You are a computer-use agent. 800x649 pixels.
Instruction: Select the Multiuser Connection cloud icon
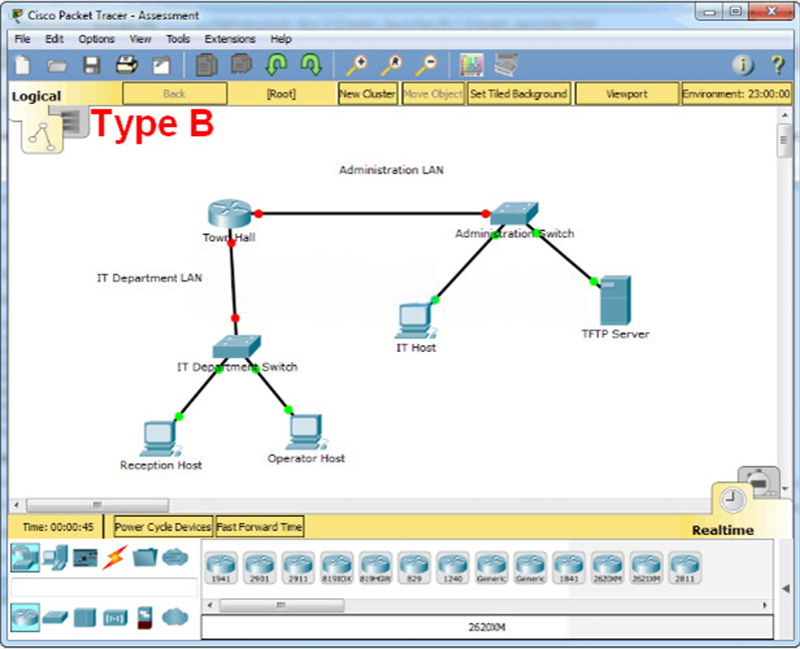pyautogui.click(x=175, y=557)
